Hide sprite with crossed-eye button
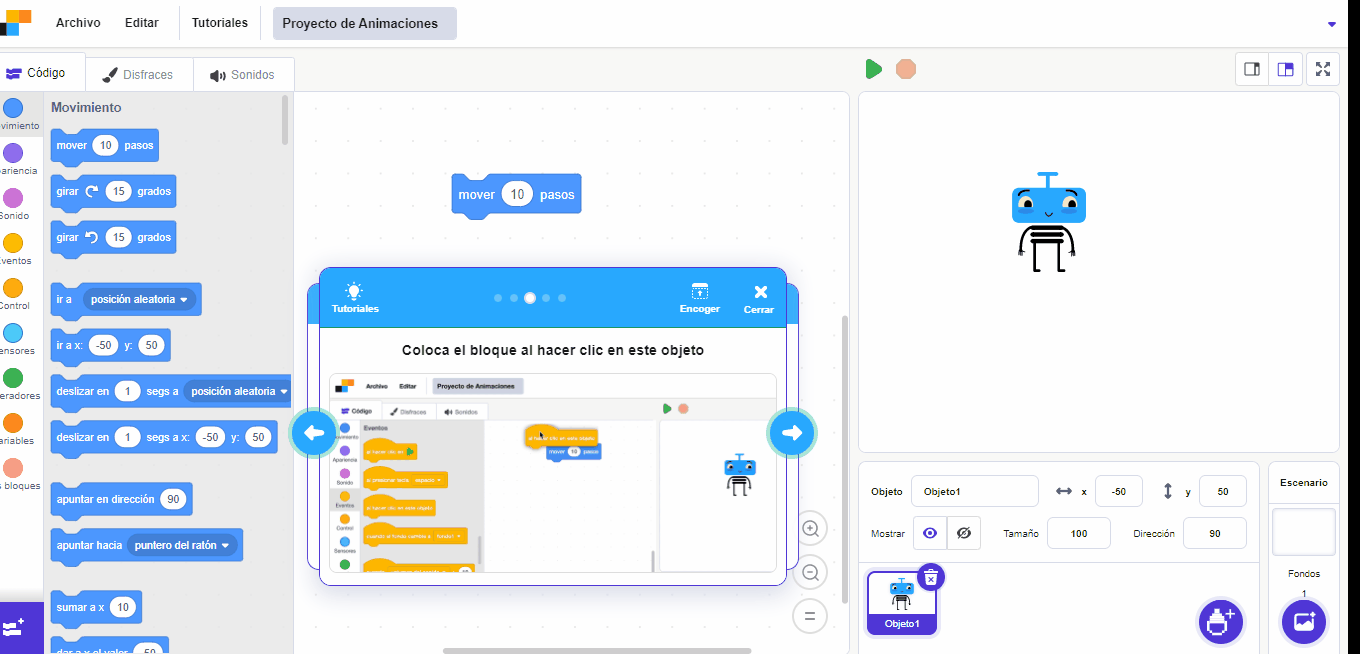 click(964, 533)
